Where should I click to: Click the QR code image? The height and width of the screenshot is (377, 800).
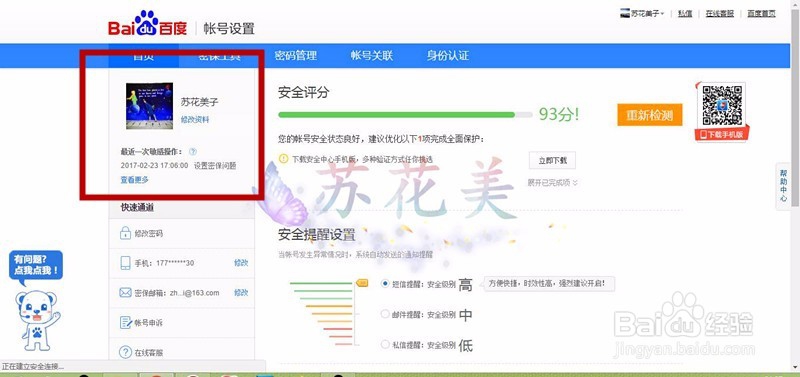pos(721,106)
